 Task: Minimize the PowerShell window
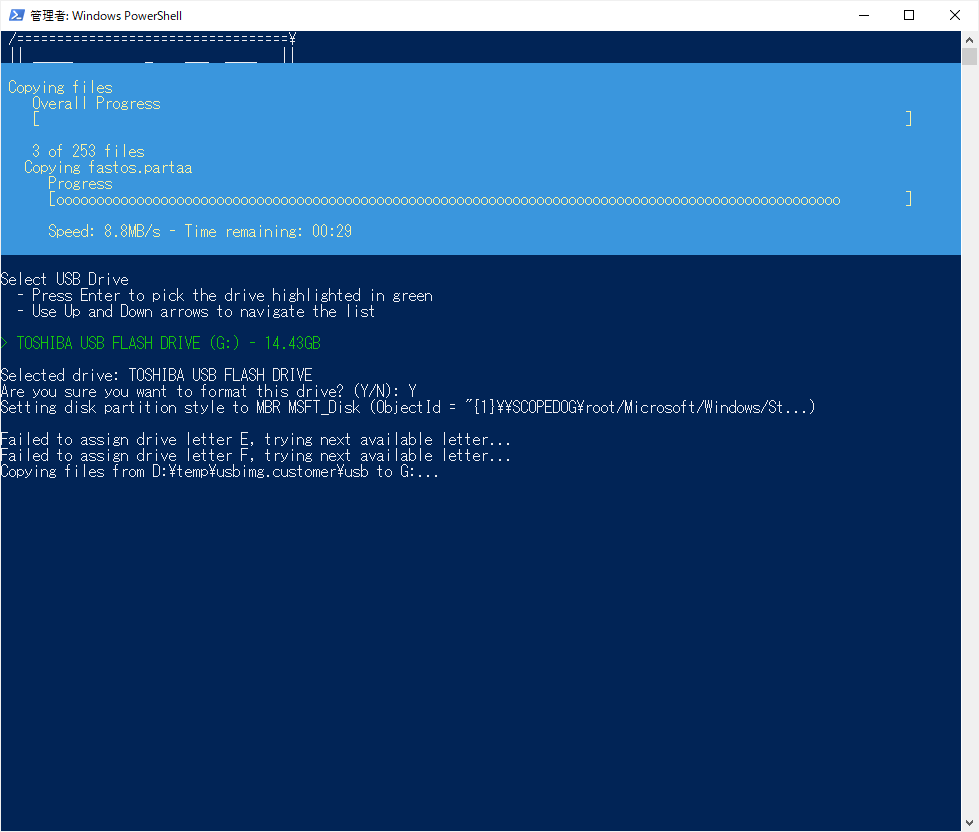pyautogui.click(x=863, y=15)
